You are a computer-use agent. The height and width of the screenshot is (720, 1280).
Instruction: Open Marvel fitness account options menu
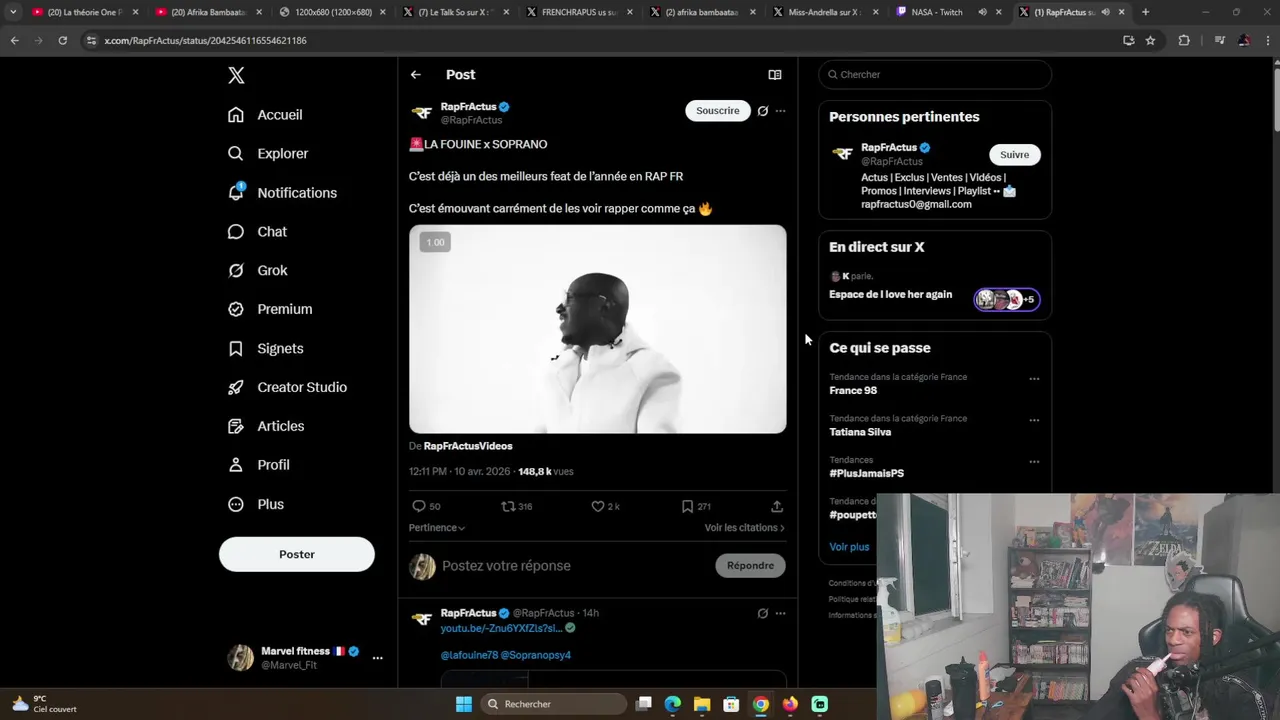tap(377, 658)
